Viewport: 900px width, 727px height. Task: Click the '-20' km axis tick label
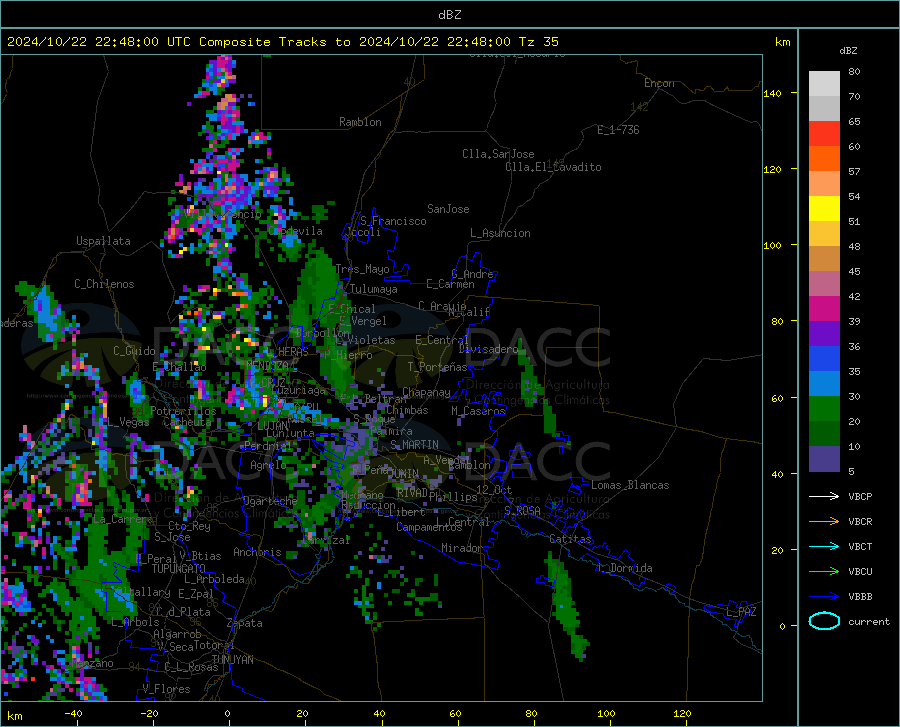(x=149, y=713)
